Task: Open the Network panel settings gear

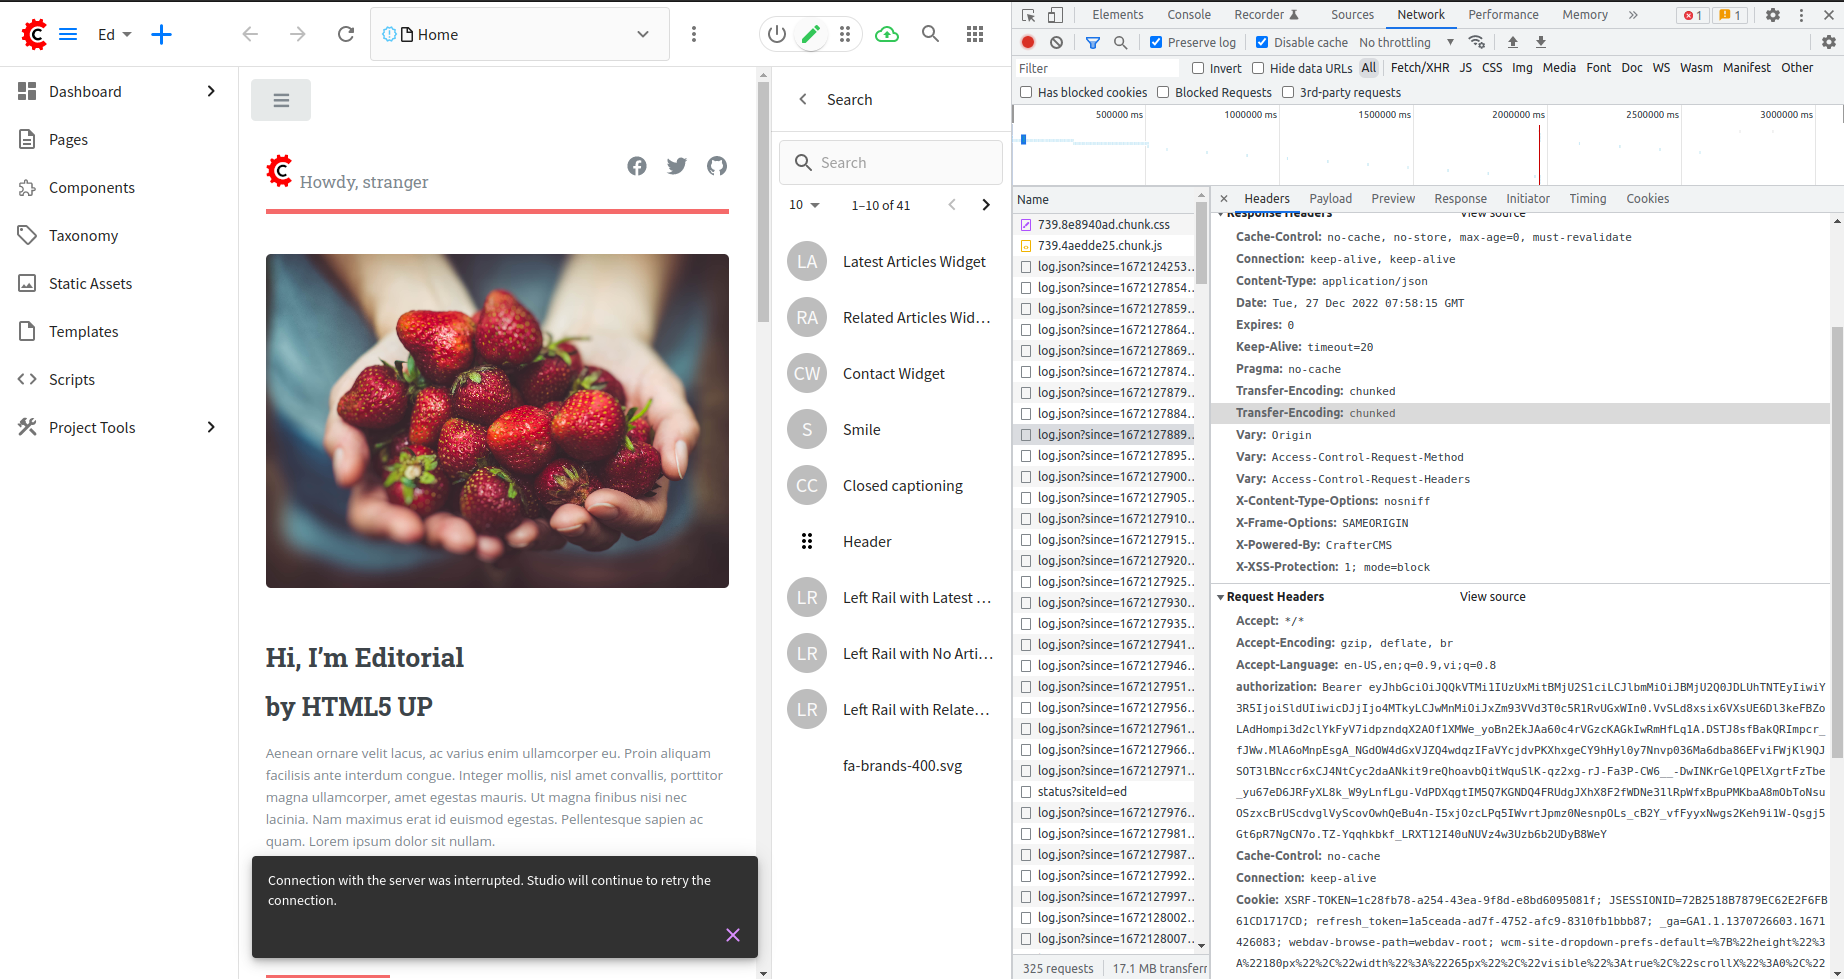Action: click(x=1829, y=42)
